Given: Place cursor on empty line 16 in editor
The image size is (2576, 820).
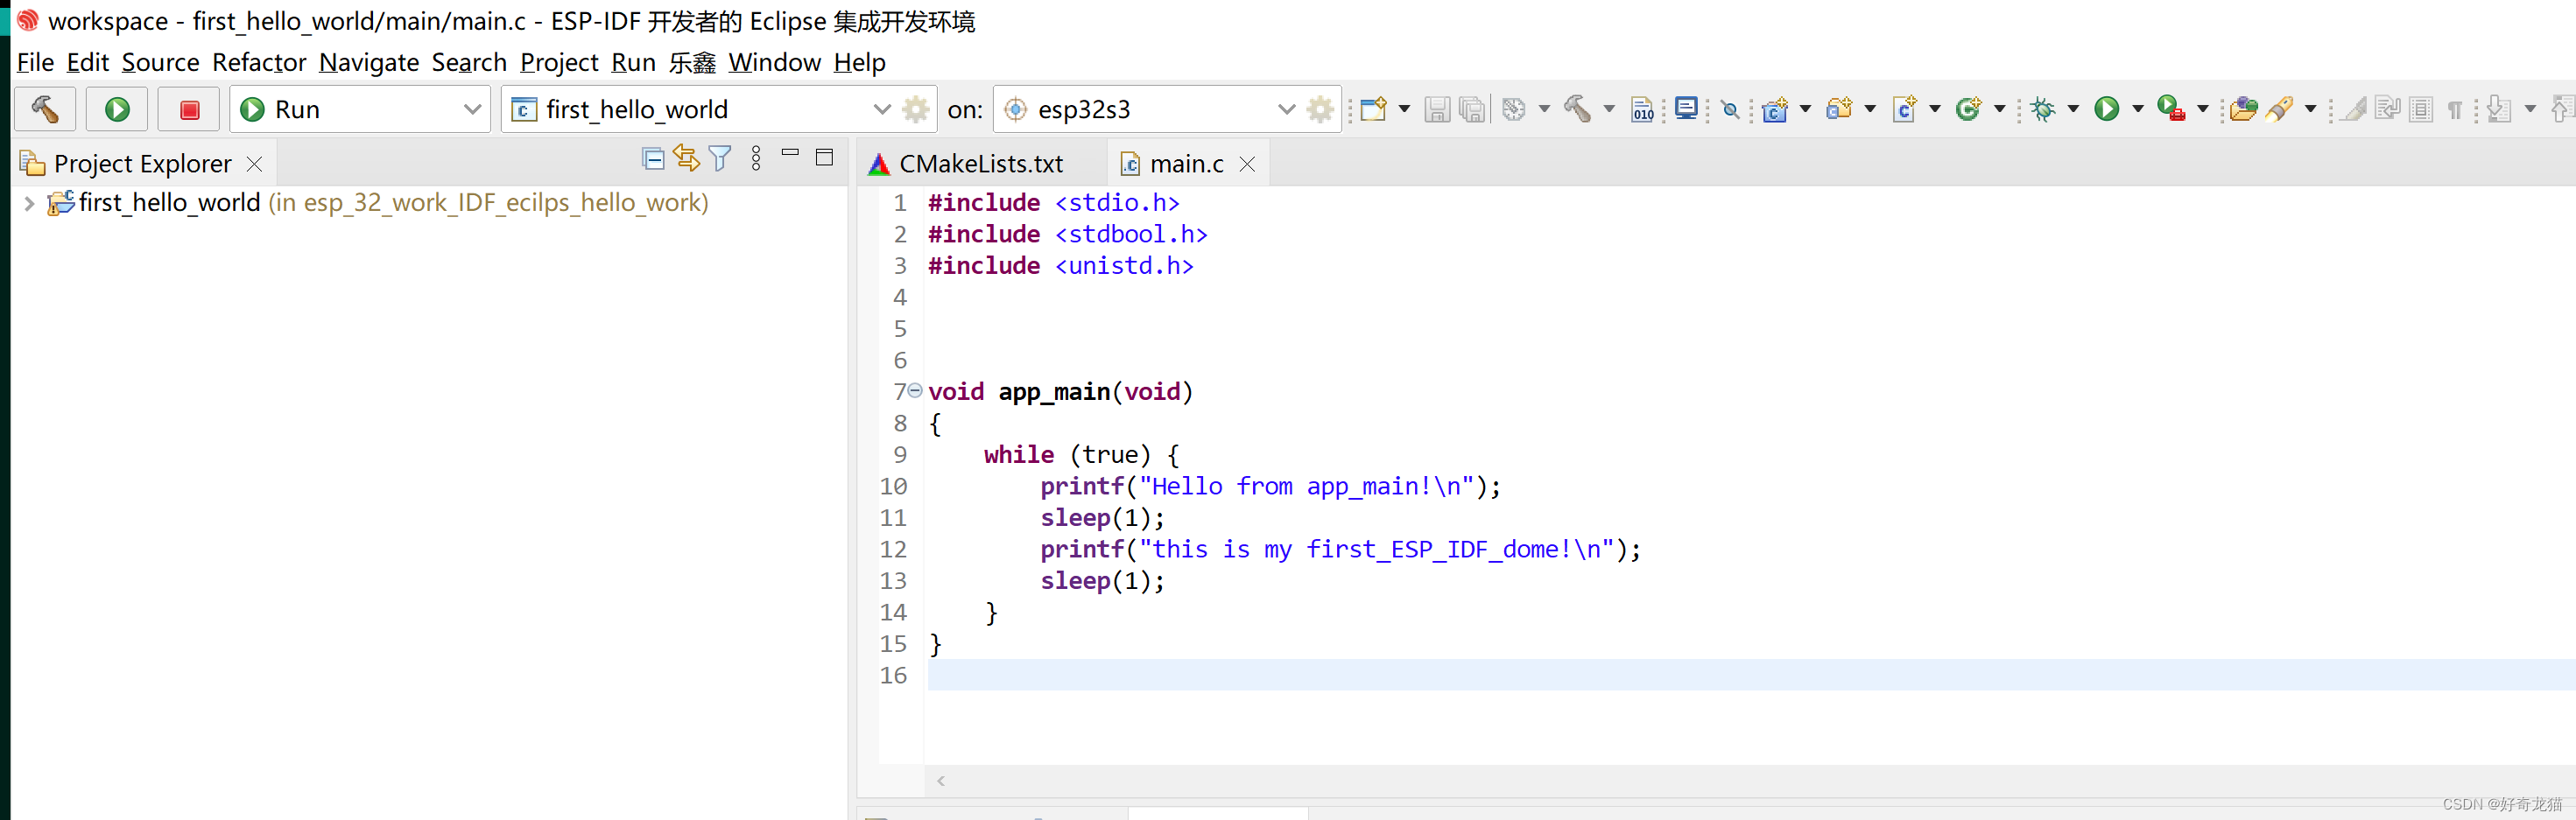Looking at the screenshot, I should pos(1751,675).
